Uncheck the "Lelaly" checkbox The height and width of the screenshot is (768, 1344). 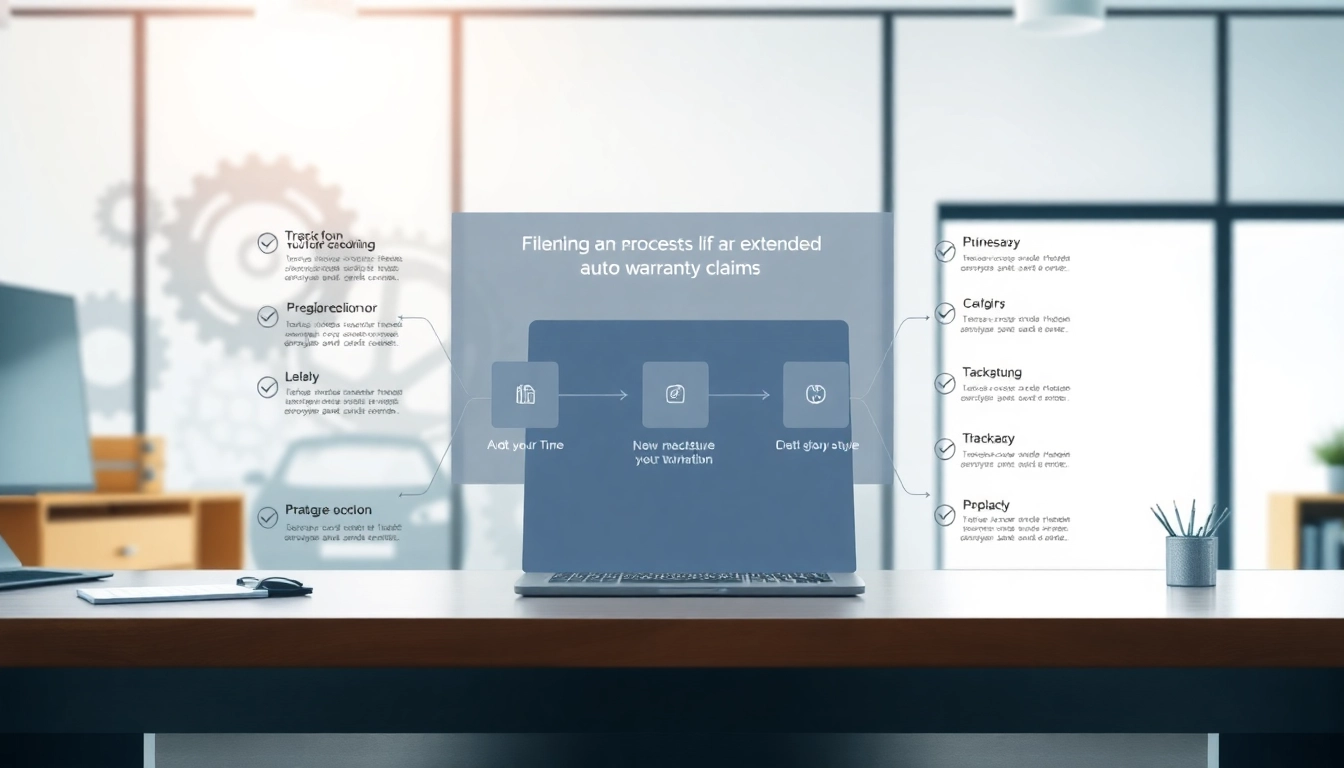[268, 387]
